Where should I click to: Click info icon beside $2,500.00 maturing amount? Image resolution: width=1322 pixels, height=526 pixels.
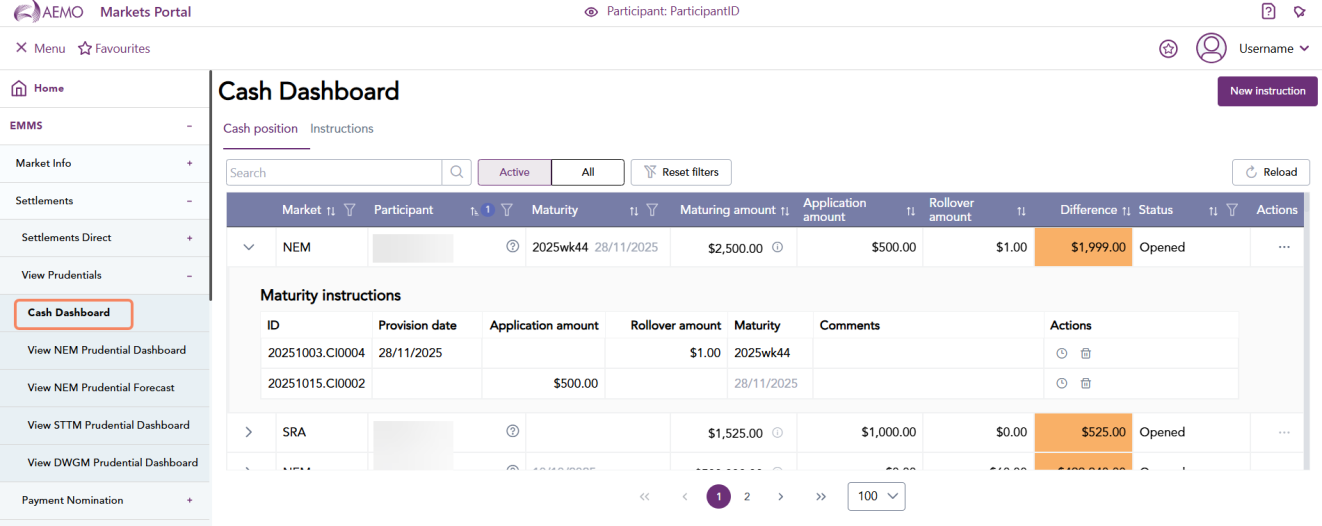click(777, 248)
